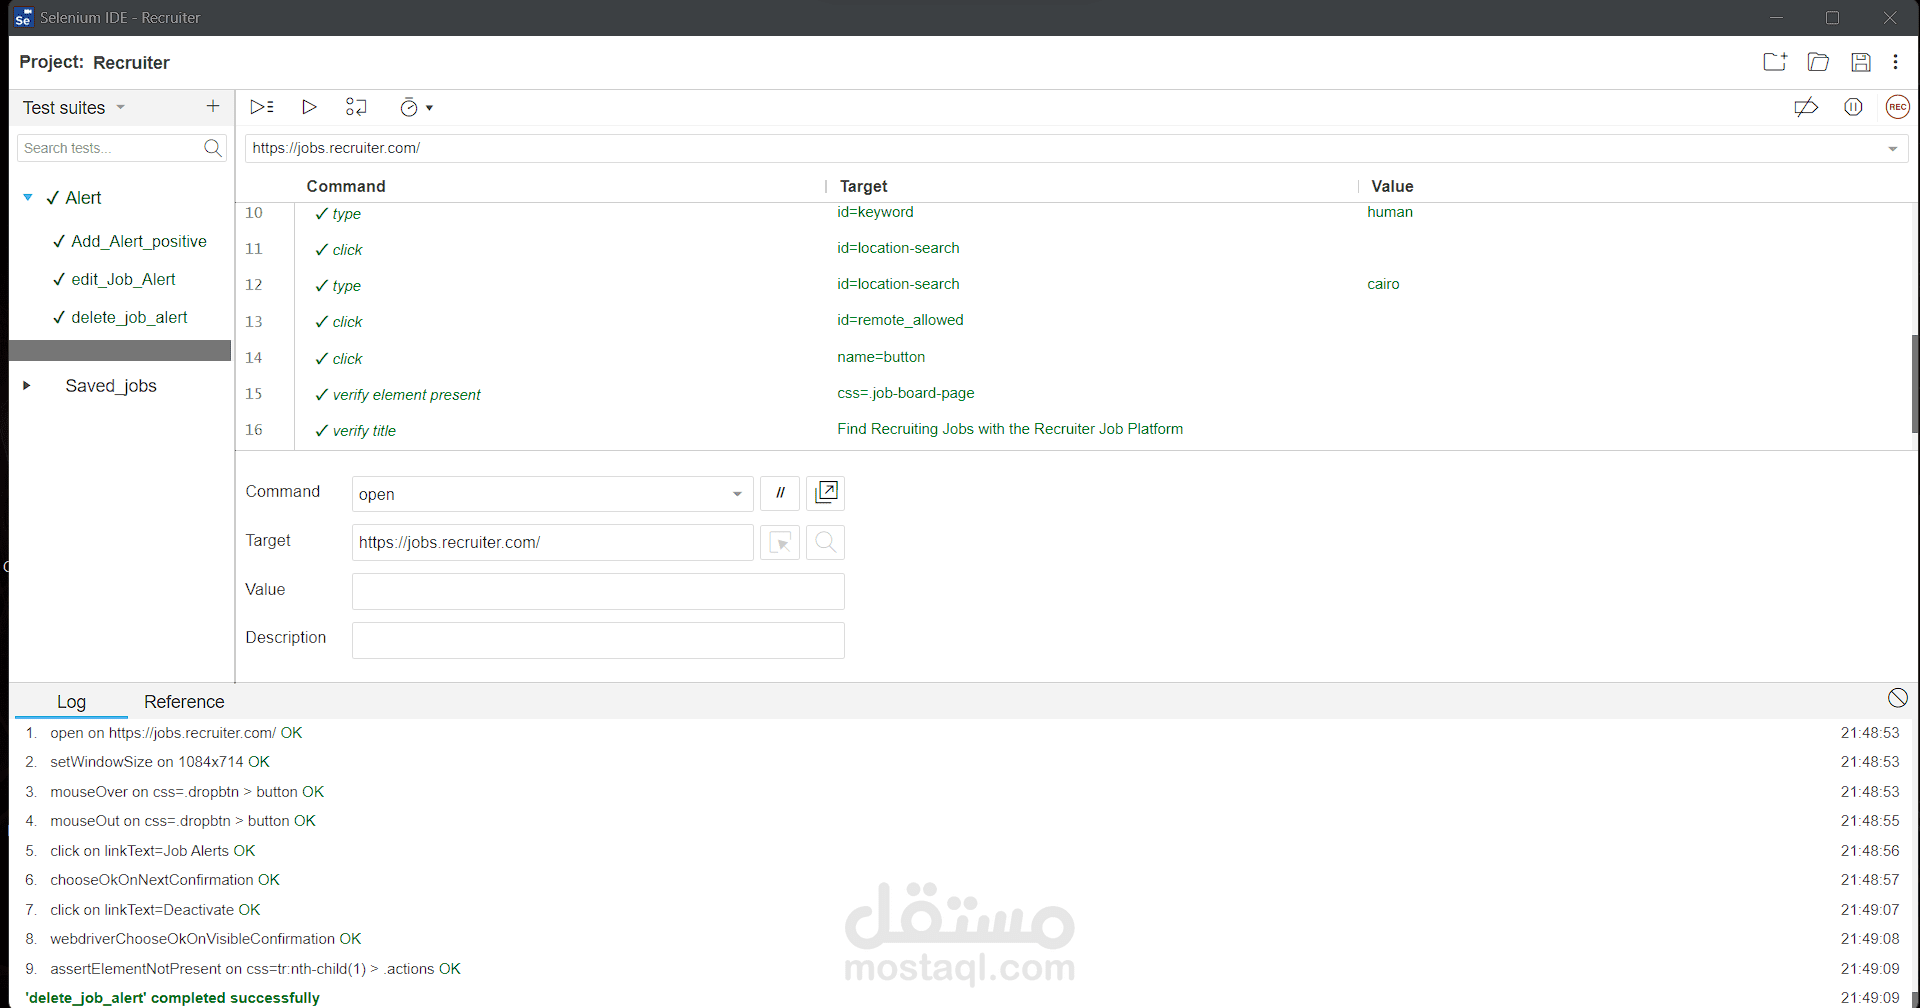Select target in page icon
Image resolution: width=1920 pixels, height=1008 pixels.
click(x=780, y=542)
